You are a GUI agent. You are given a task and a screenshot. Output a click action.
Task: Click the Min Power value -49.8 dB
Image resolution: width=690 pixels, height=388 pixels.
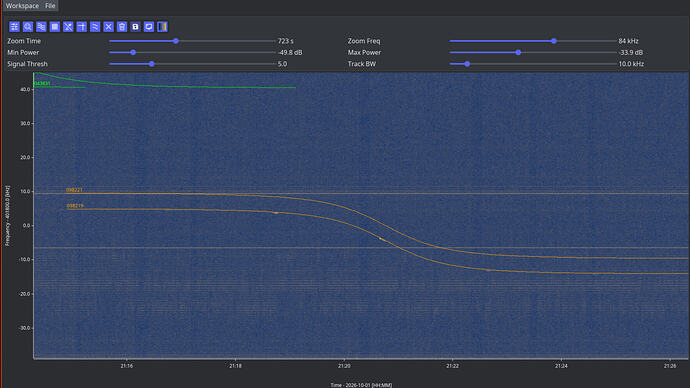(290, 52)
